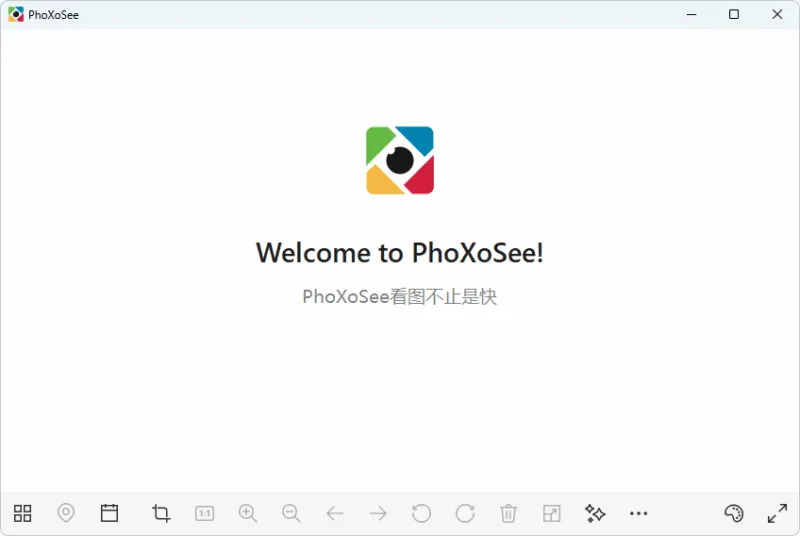Rotate image counterclockwise
Image resolution: width=800 pixels, height=536 pixels.
(x=421, y=514)
